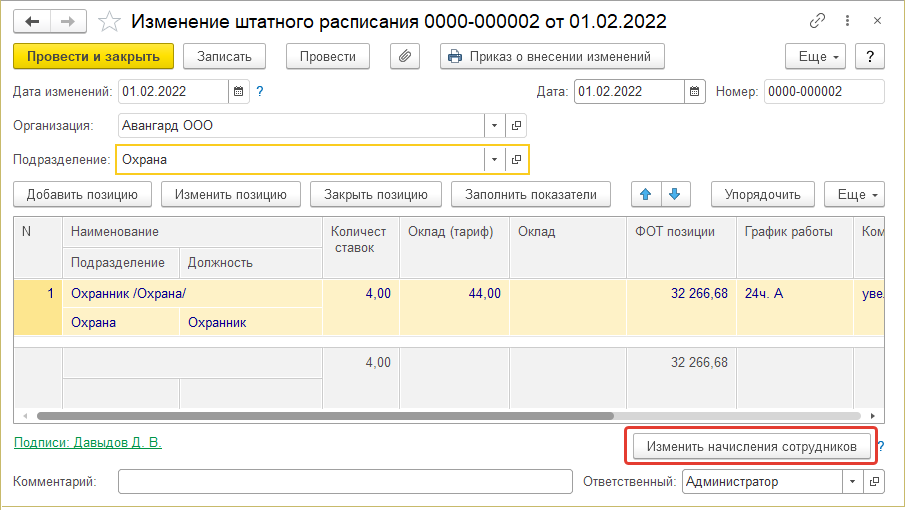Click into the Комментарий text field
This screenshot has height=510, width=905.
coord(345,482)
